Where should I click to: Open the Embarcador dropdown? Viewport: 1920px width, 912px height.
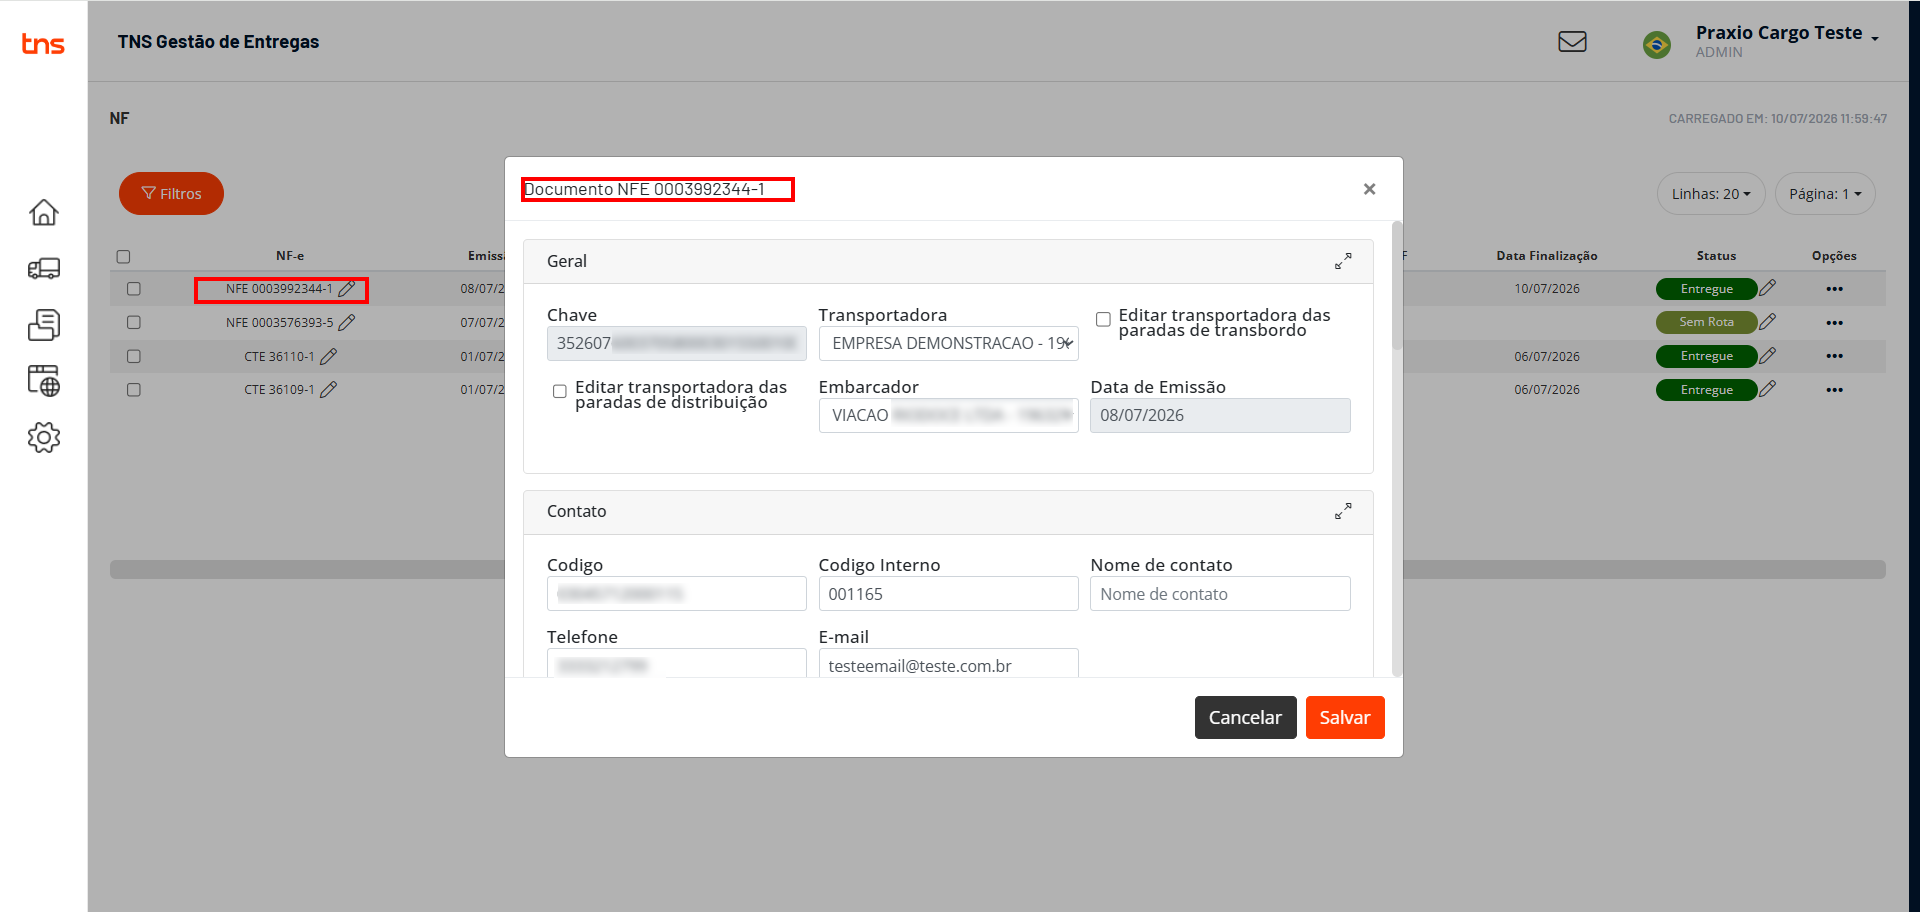click(x=948, y=415)
